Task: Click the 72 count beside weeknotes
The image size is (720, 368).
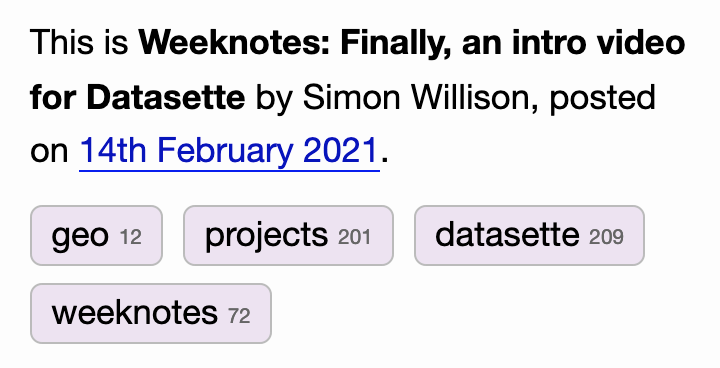Action: click(x=239, y=316)
